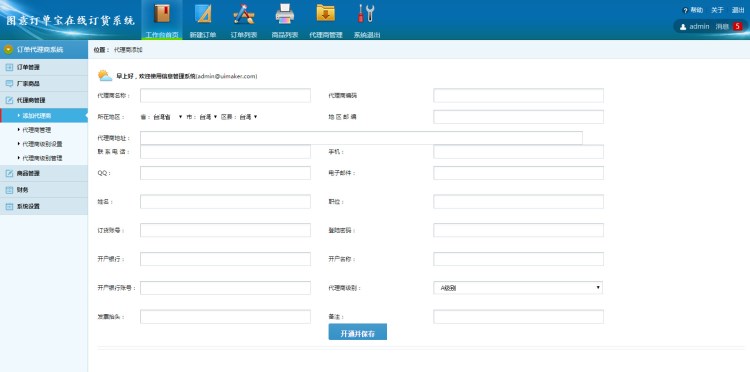Click the 商品管理 sidebar edit icon

(x=9, y=174)
